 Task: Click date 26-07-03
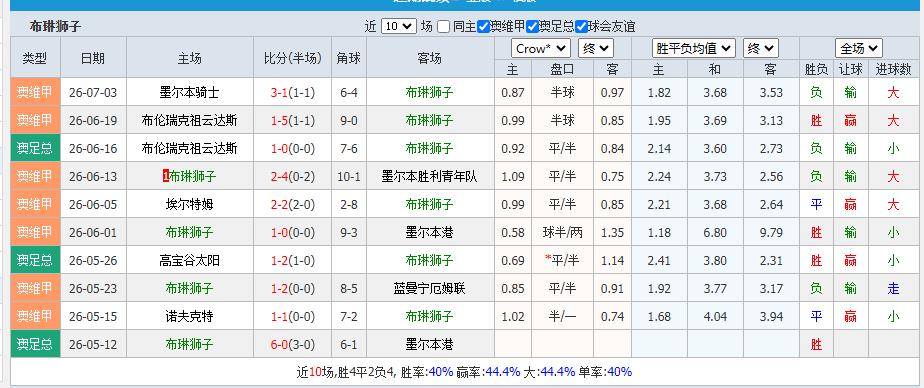click(93, 93)
